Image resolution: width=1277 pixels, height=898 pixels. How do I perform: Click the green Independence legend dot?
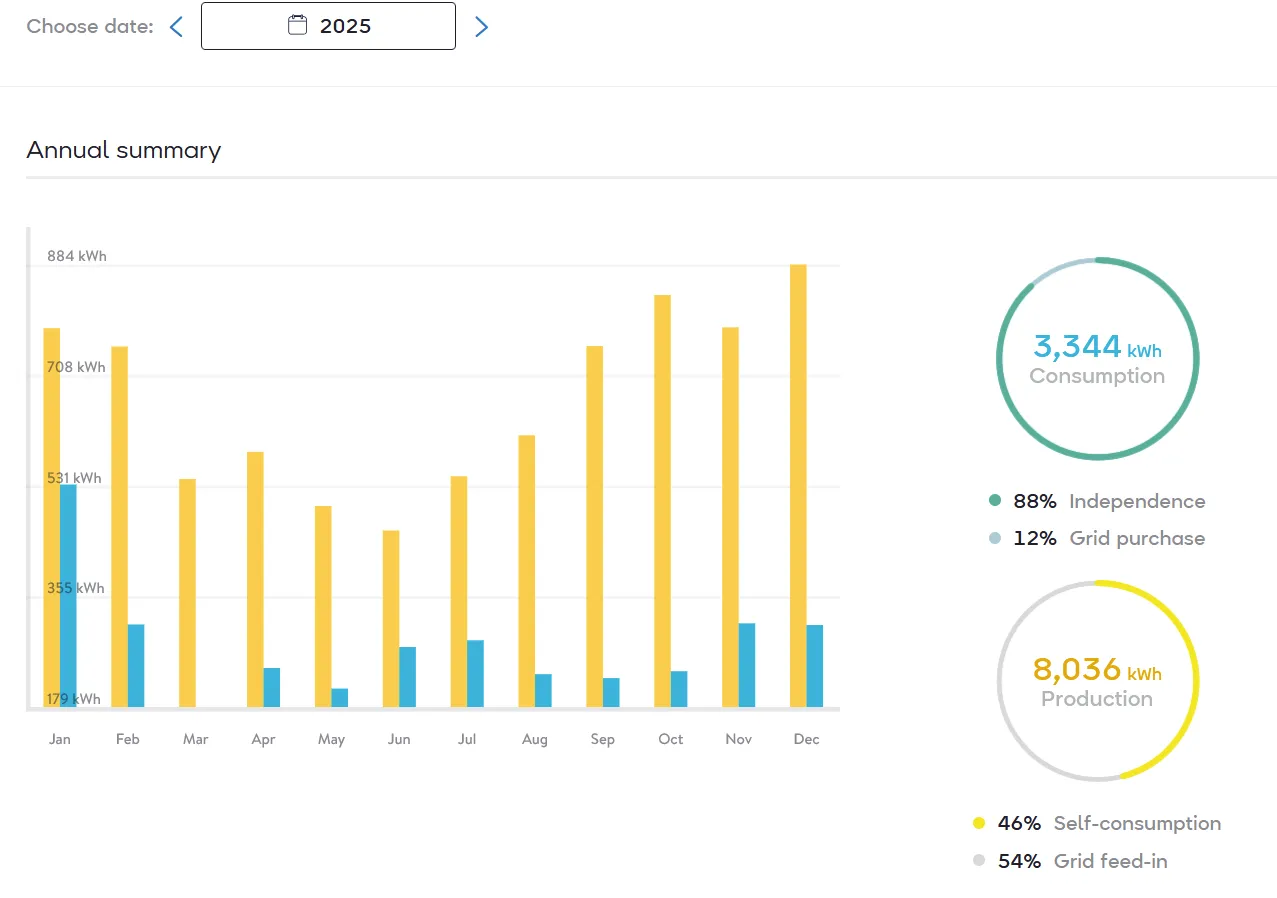click(994, 501)
